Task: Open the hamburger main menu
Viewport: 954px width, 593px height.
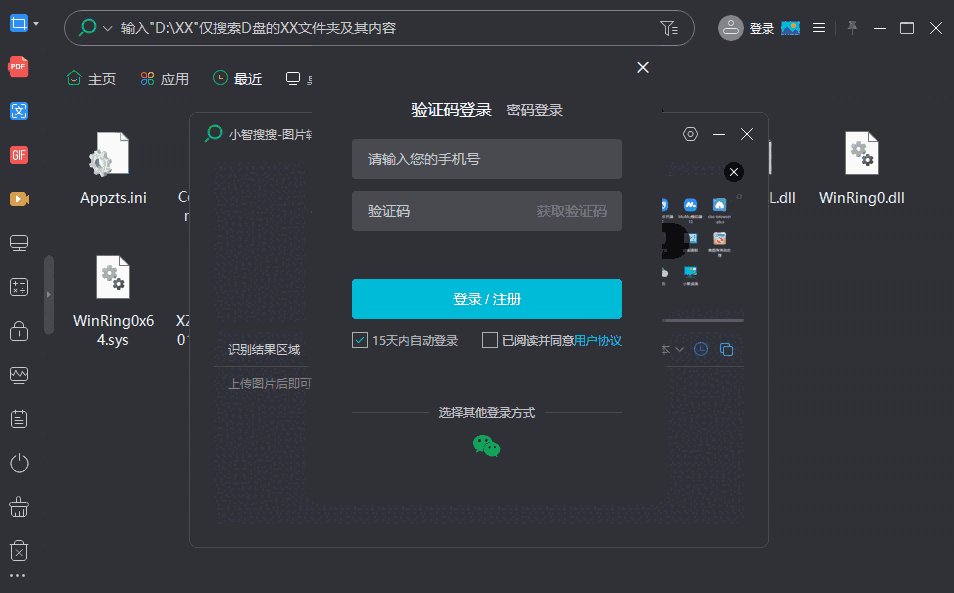Action: (819, 28)
